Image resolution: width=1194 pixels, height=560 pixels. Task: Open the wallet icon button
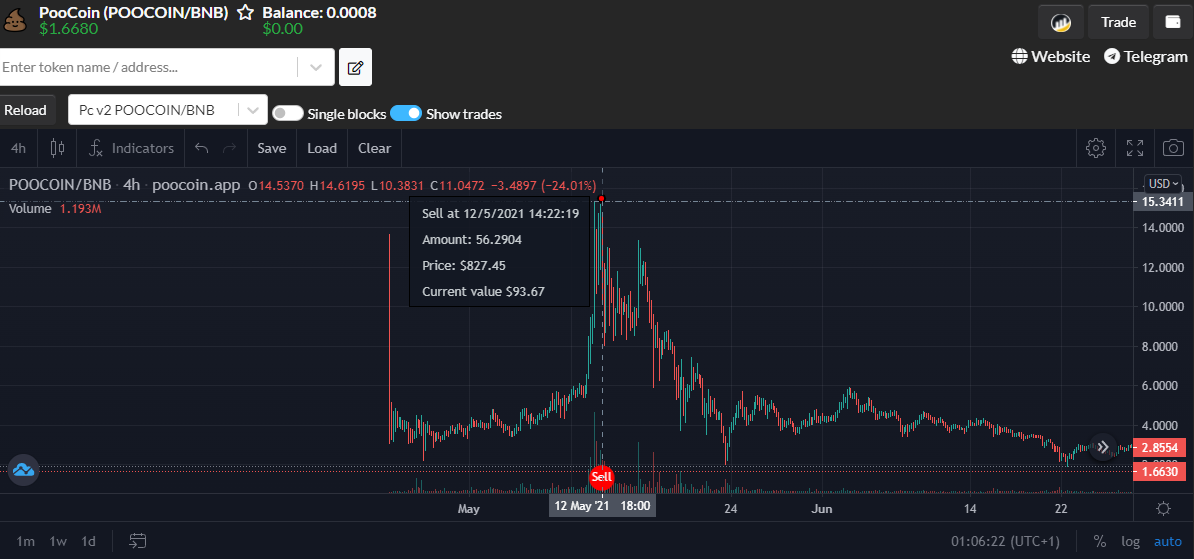[1173, 22]
